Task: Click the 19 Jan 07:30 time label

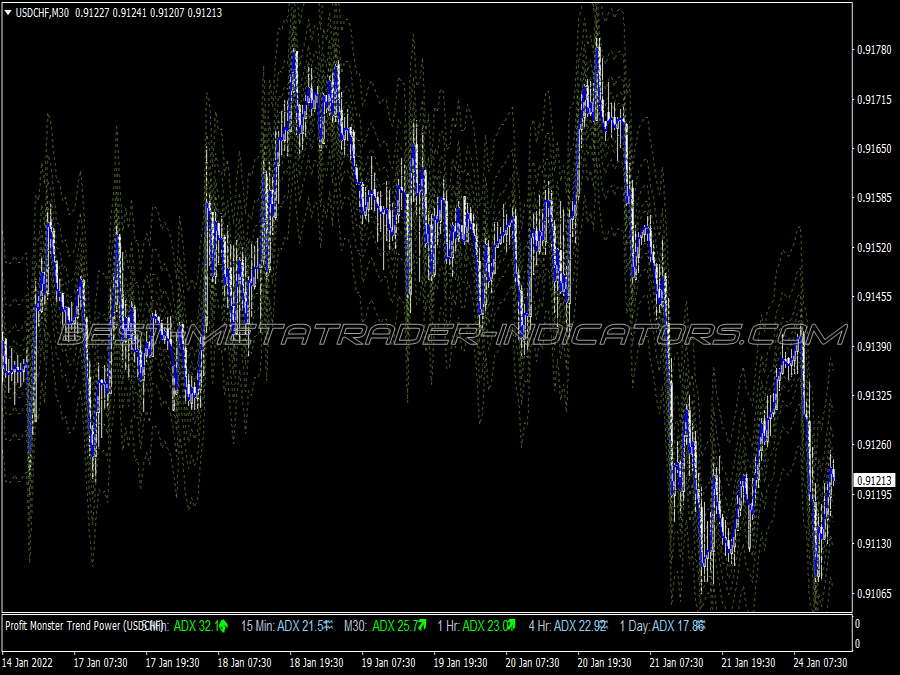Action: (x=389, y=662)
